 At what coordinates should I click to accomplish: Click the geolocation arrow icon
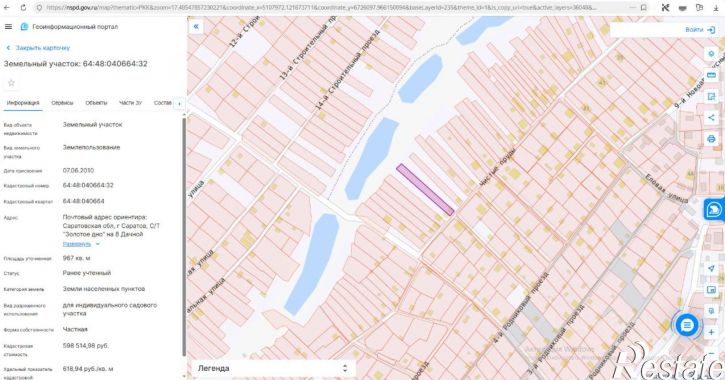[711, 269]
